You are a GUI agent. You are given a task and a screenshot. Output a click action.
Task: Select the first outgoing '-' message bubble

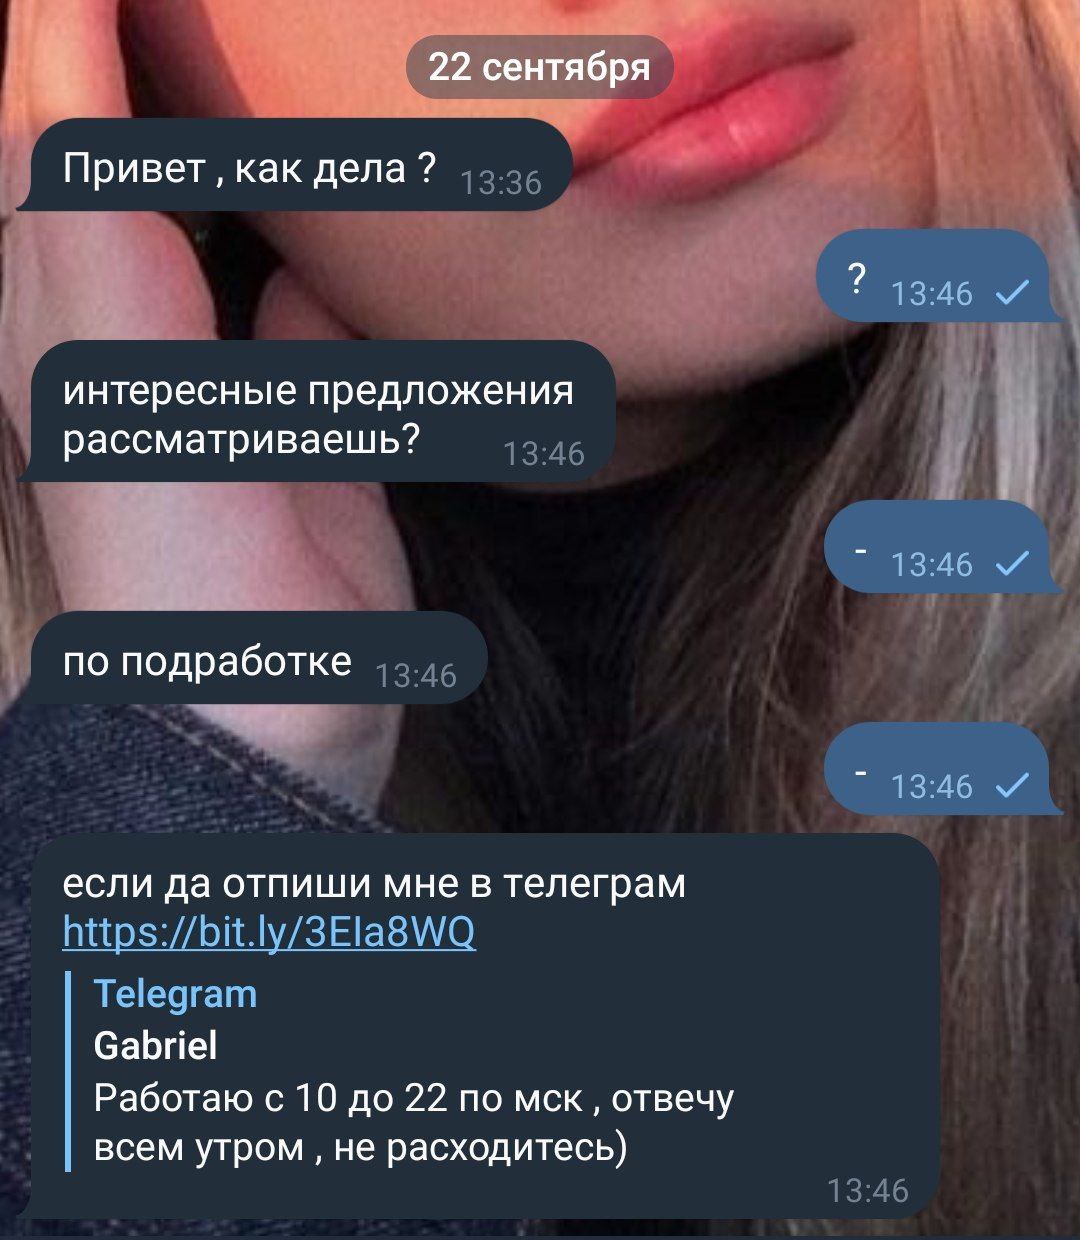pos(943,547)
